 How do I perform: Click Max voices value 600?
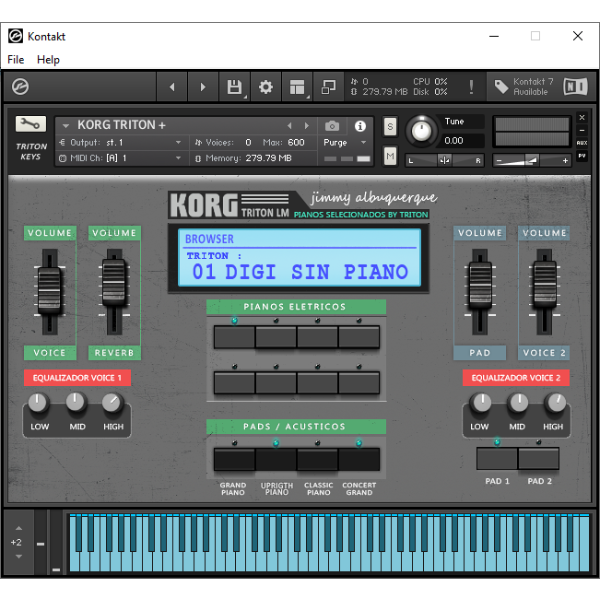[296, 143]
